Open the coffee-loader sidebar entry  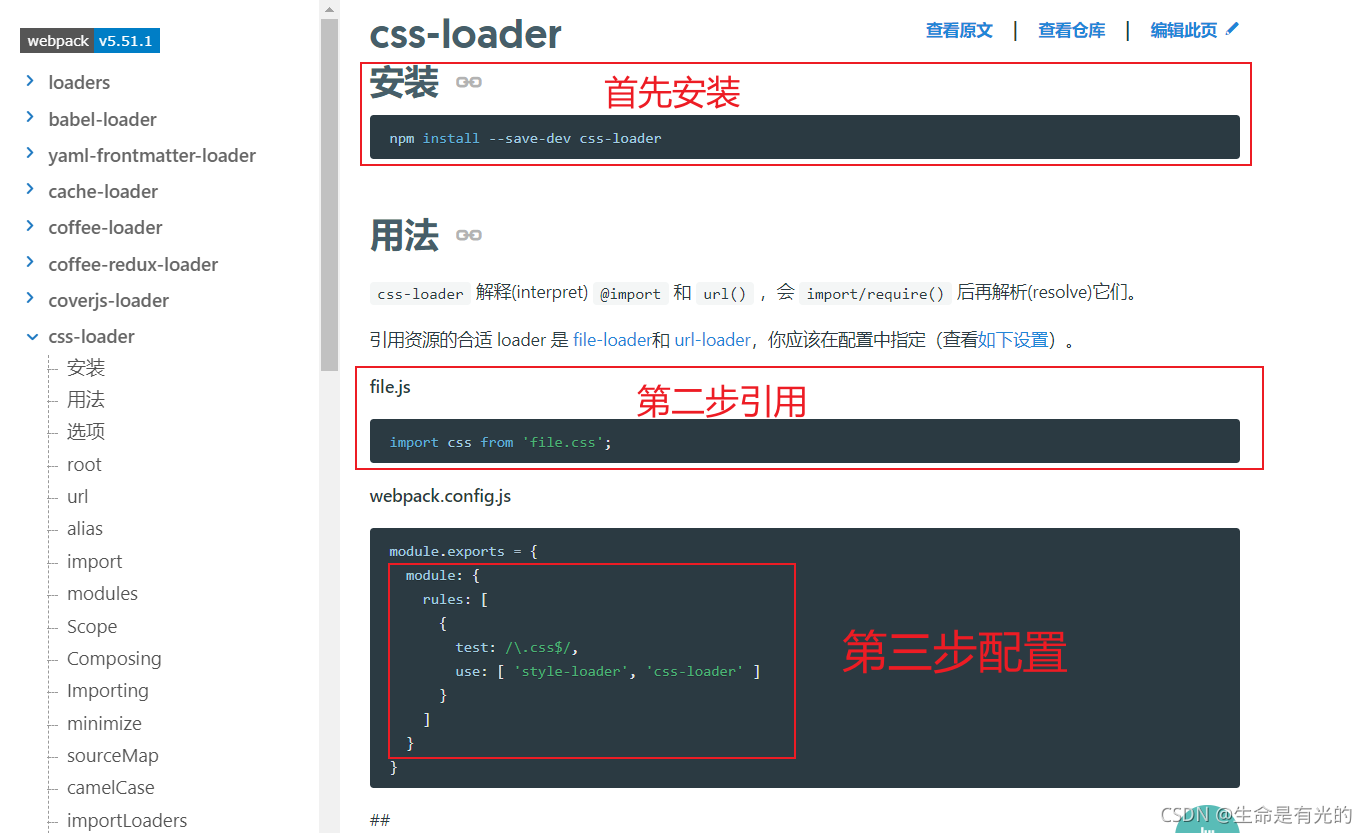[x=105, y=227]
